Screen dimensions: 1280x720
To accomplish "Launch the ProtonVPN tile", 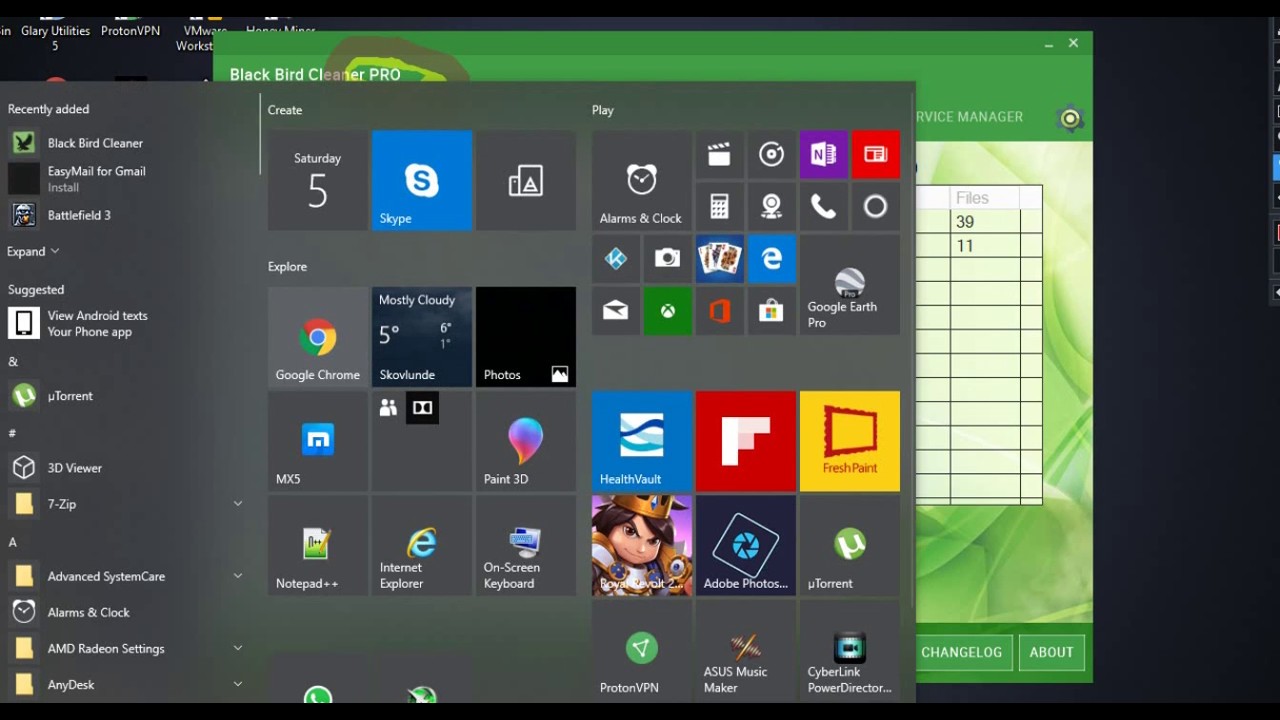I will pyautogui.click(x=641, y=649).
